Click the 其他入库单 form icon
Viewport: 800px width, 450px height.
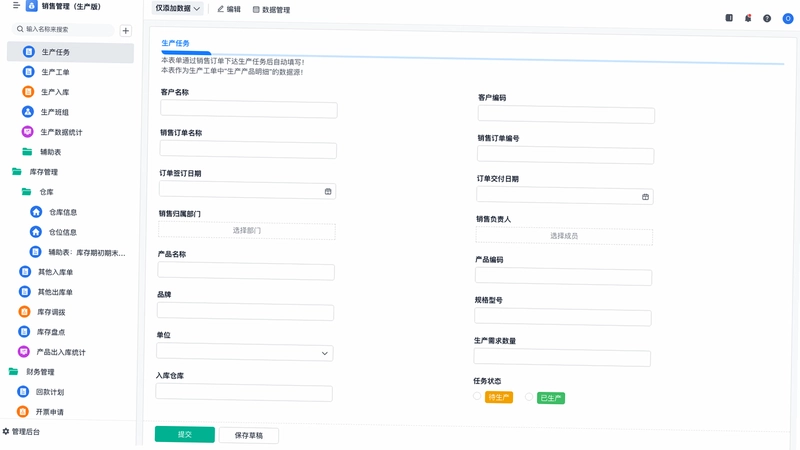click(x=25, y=271)
